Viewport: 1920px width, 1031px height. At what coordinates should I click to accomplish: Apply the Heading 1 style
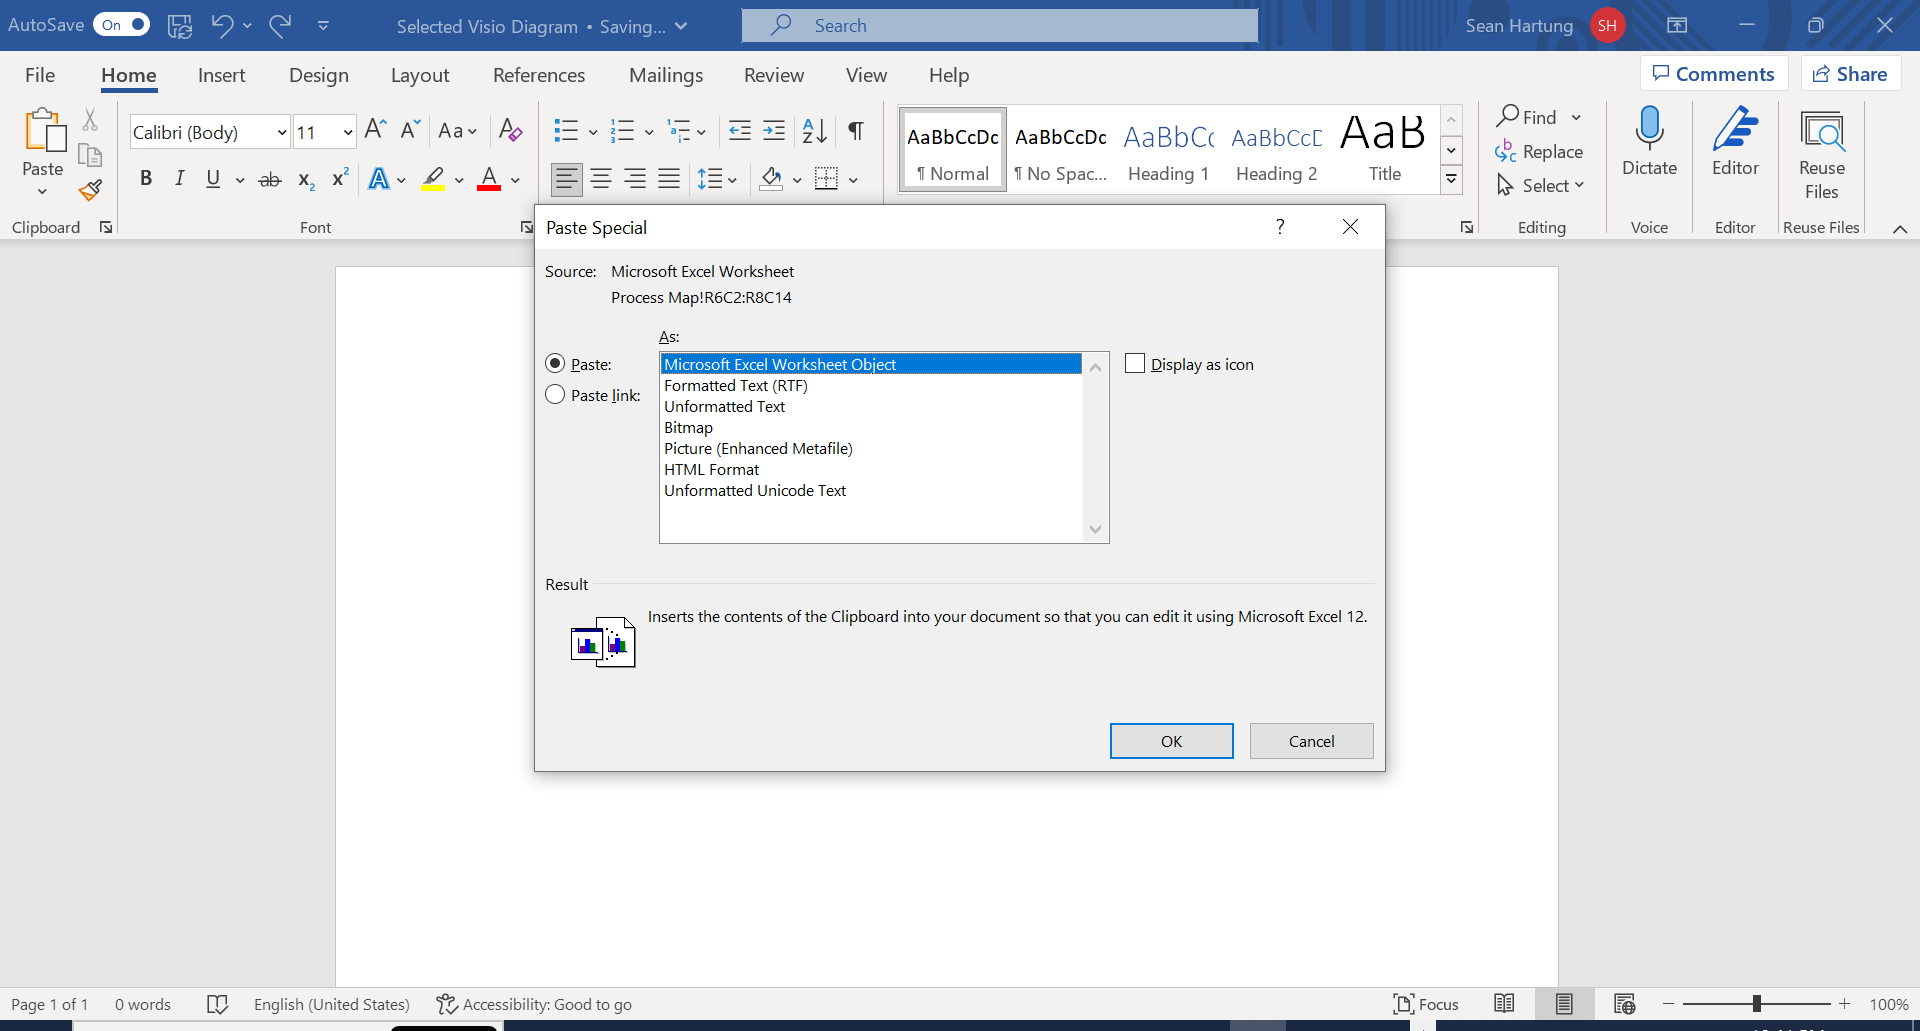[1168, 150]
